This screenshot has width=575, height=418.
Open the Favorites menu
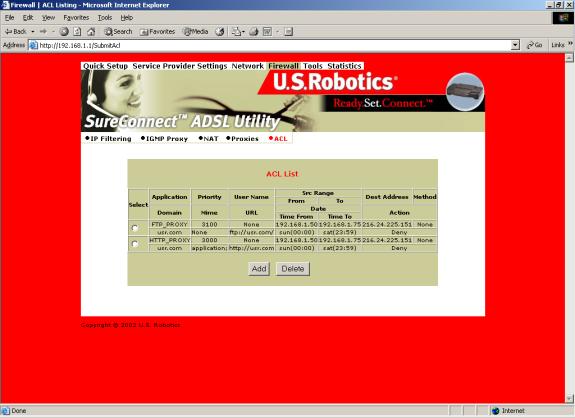click(x=76, y=18)
